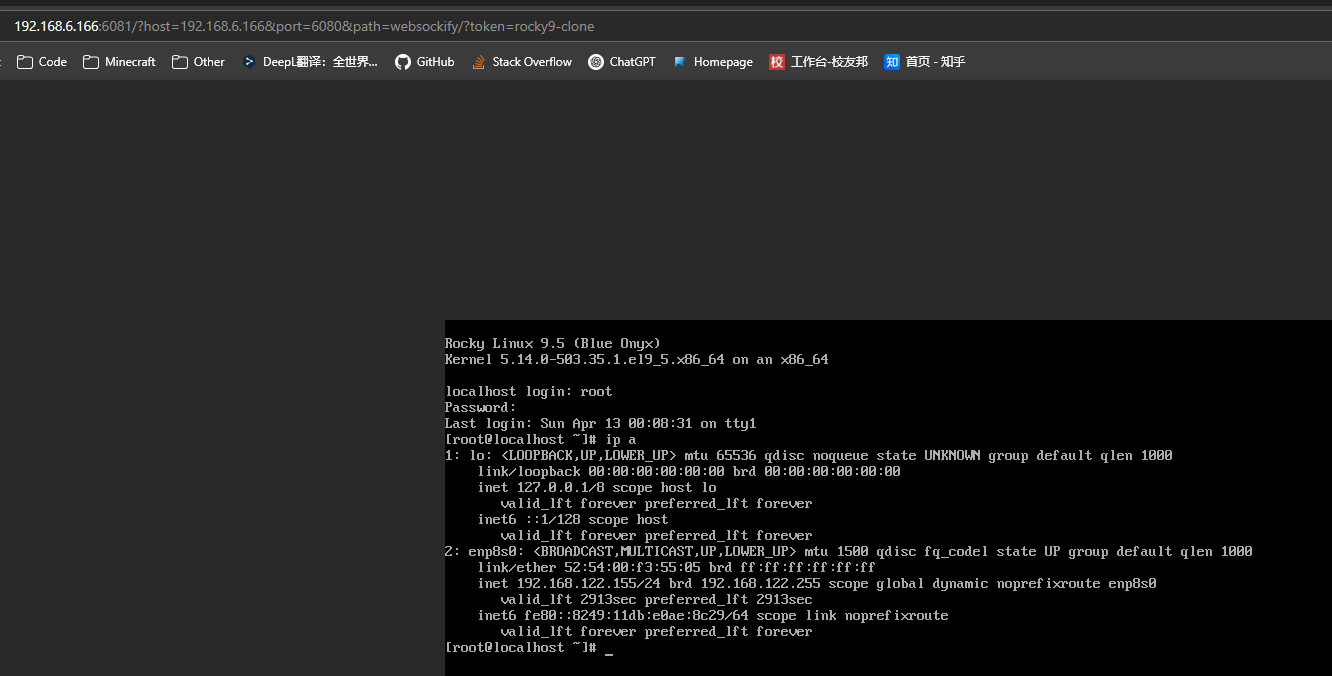
Task: Click the inet6 fe80 address line
Action: [712, 615]
